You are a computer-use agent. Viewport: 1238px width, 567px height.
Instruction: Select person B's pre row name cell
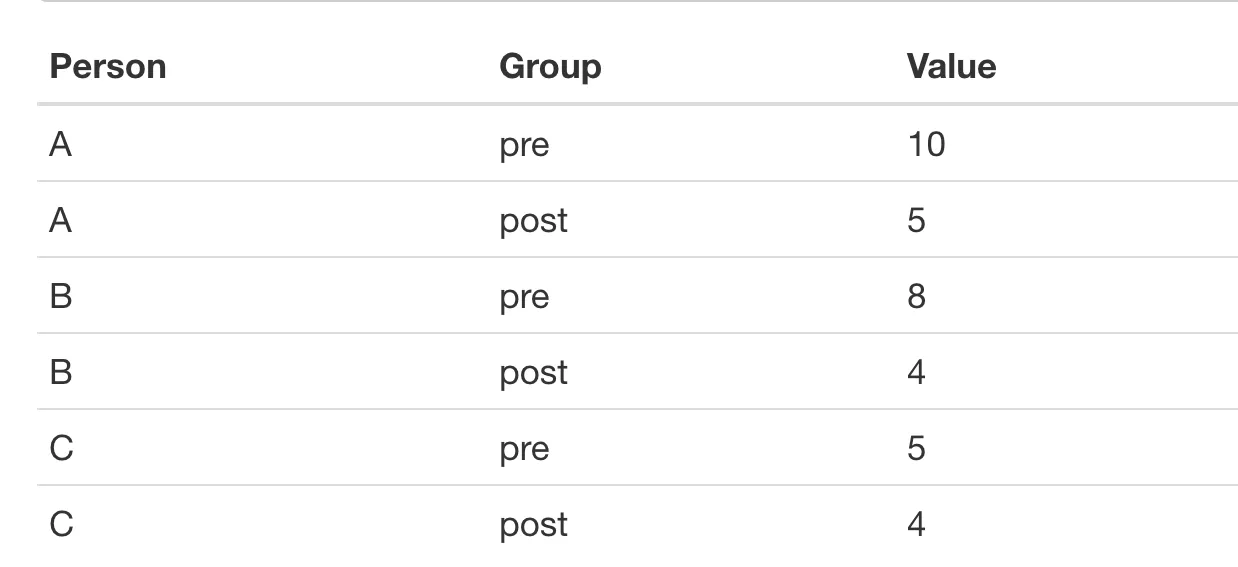[x=60, y=297]
